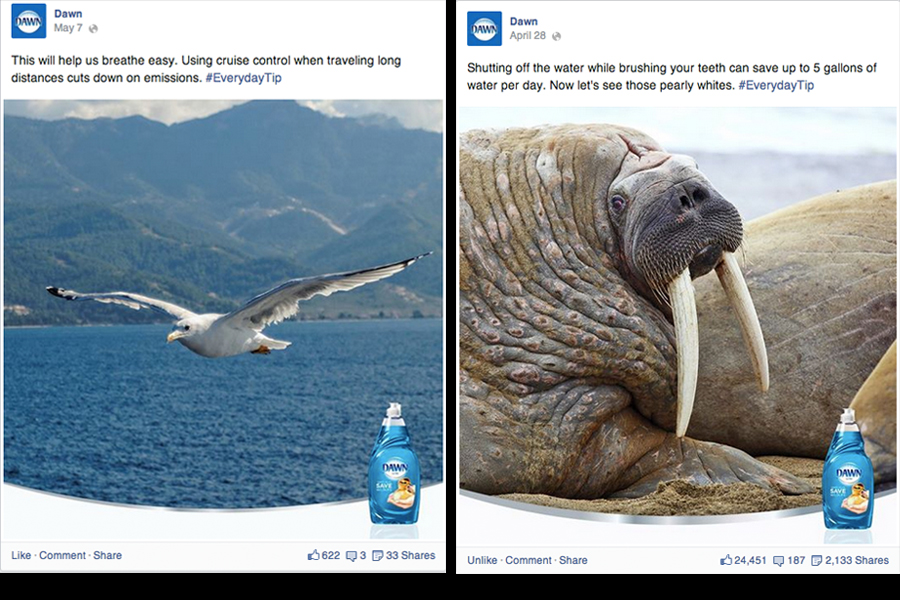Open #EverydayTip hashtag in April 28 post

point(776,85)
